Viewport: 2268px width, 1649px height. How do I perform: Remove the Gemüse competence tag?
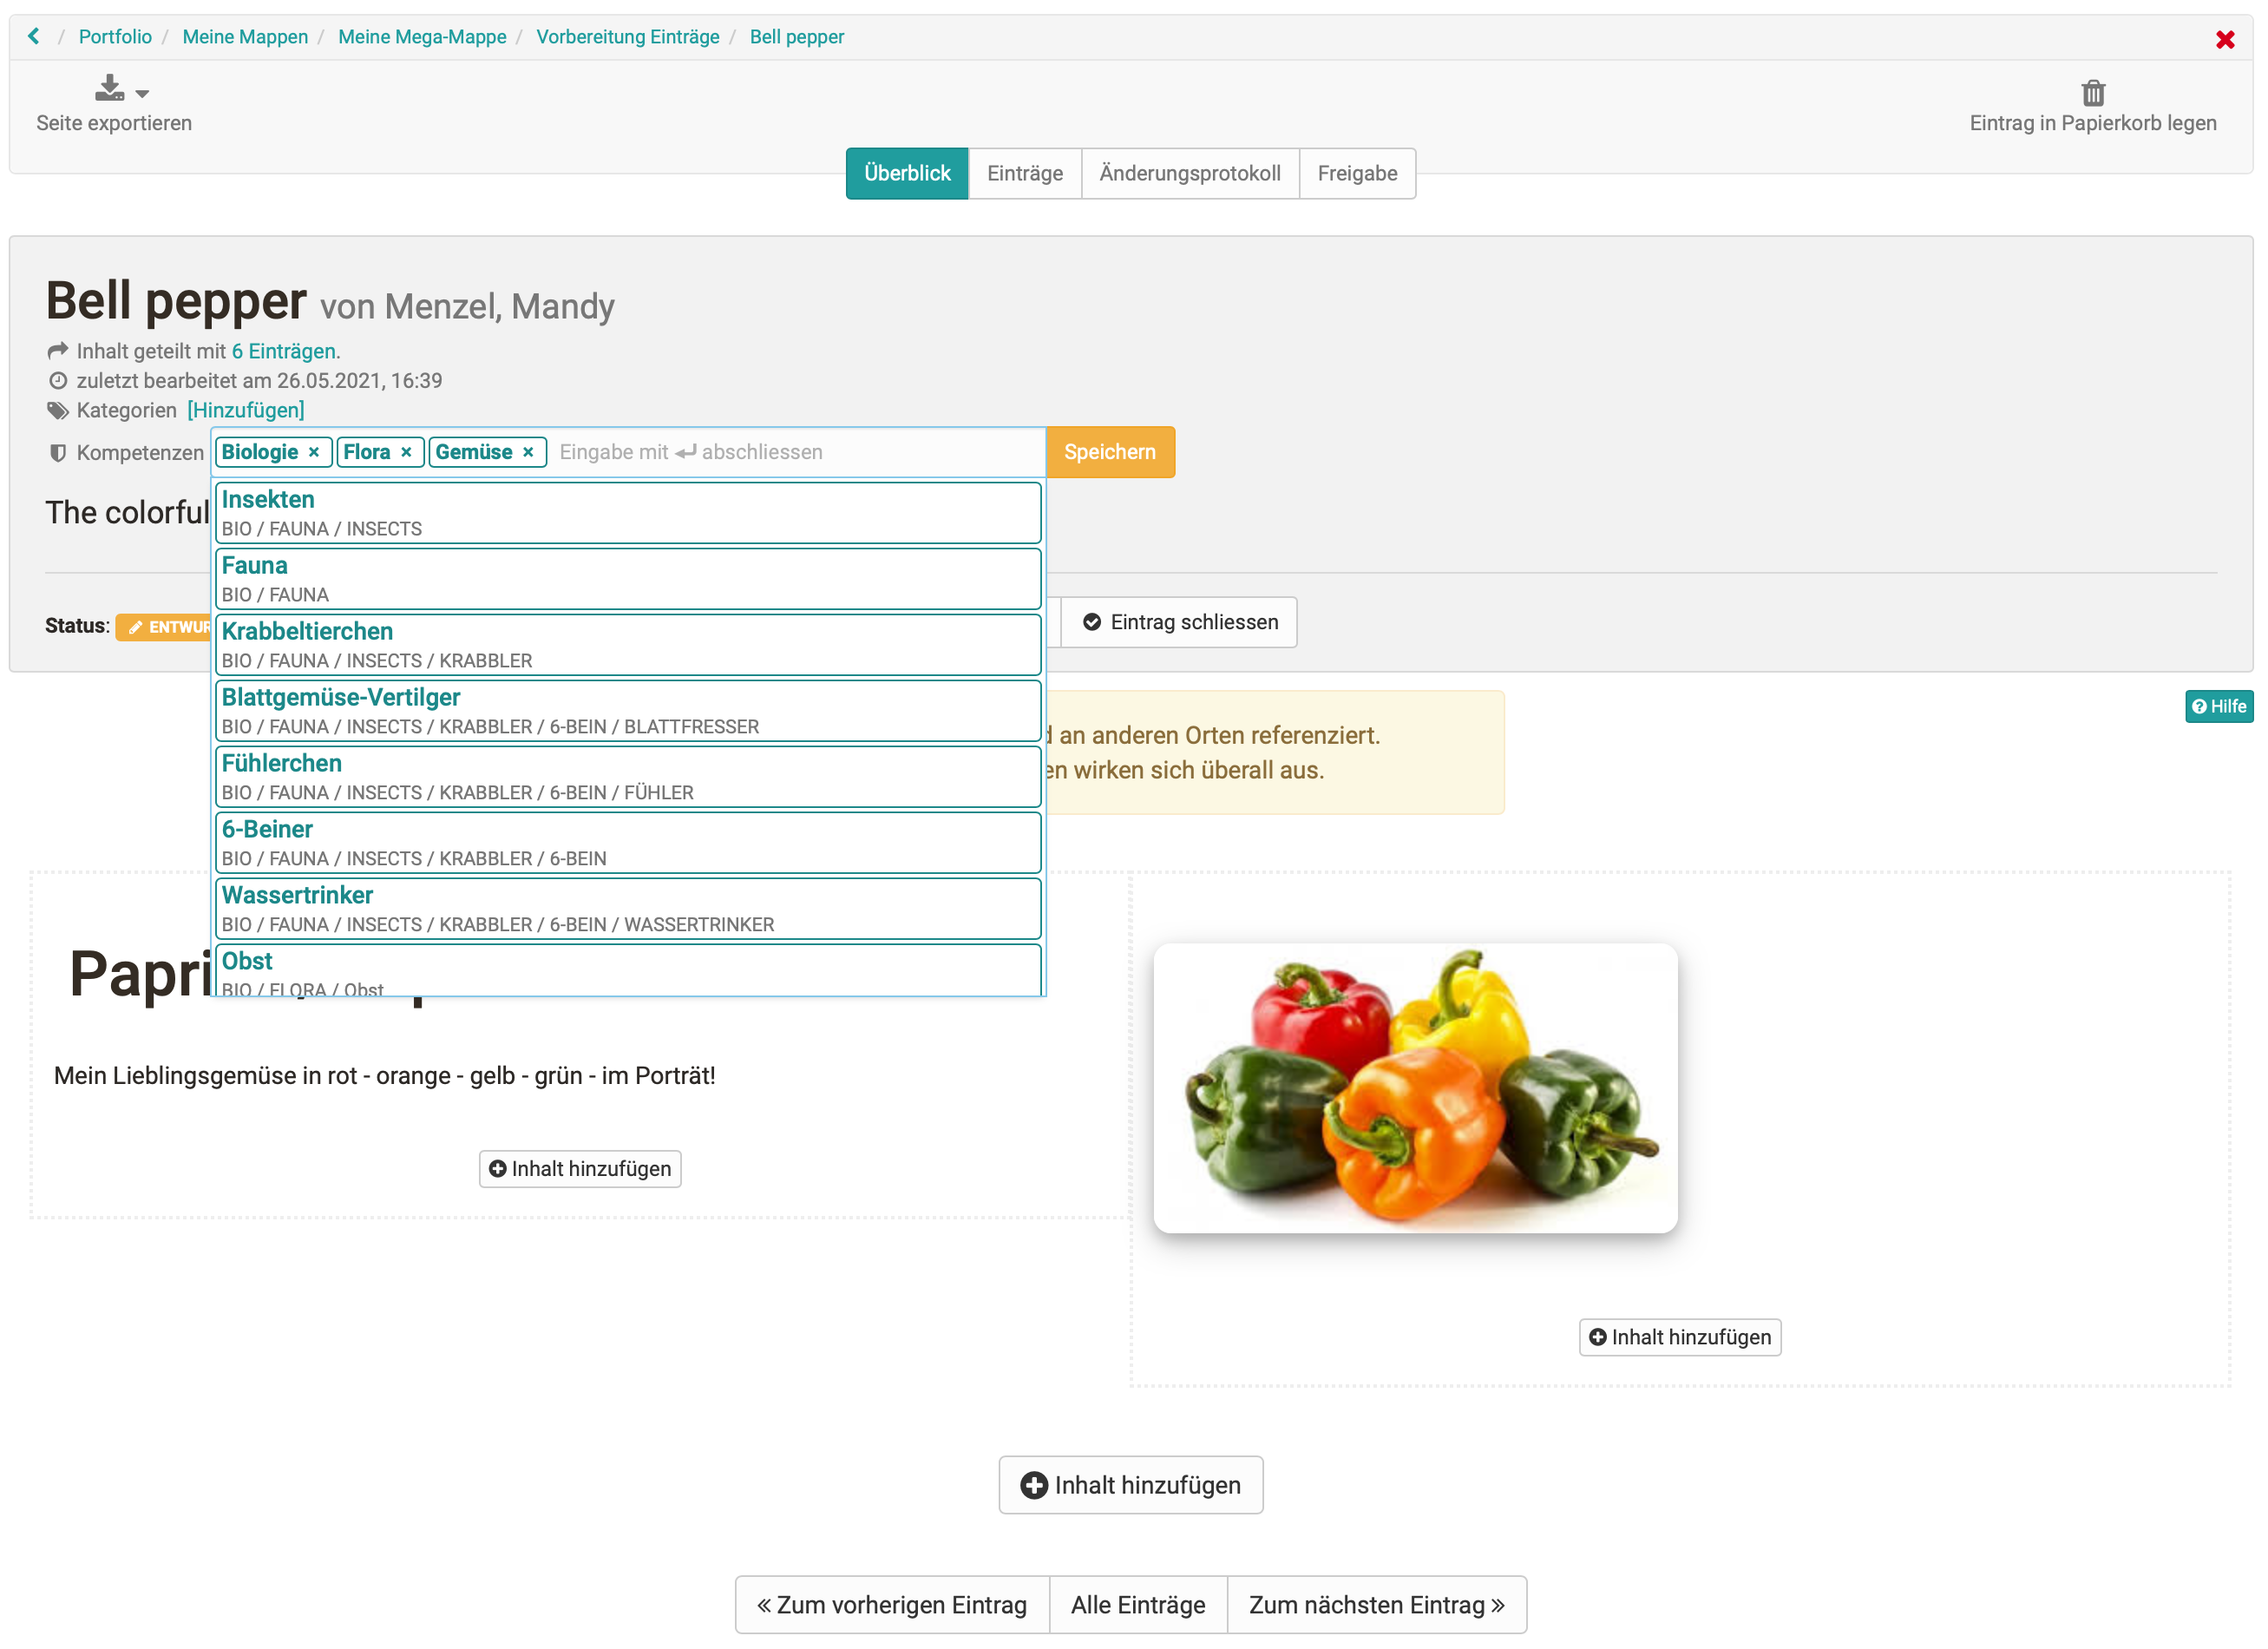tap(528, 453)
